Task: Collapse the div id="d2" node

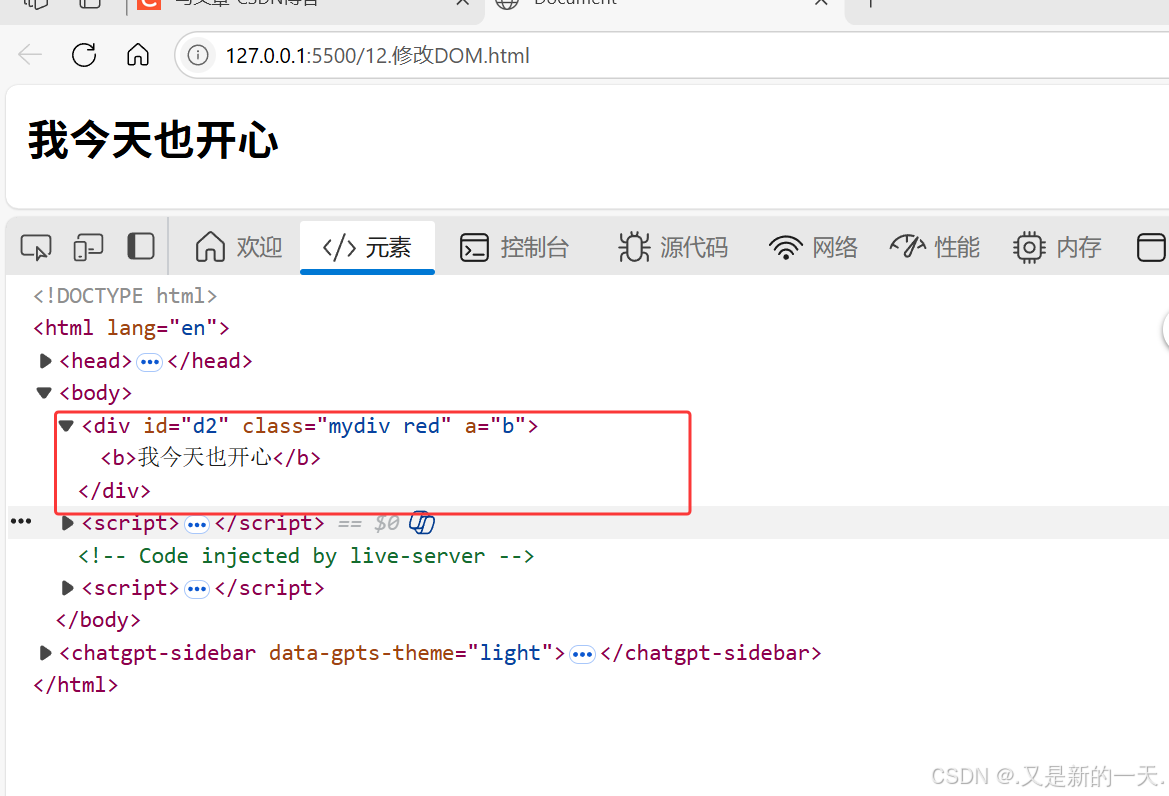Action: (66, 426)
